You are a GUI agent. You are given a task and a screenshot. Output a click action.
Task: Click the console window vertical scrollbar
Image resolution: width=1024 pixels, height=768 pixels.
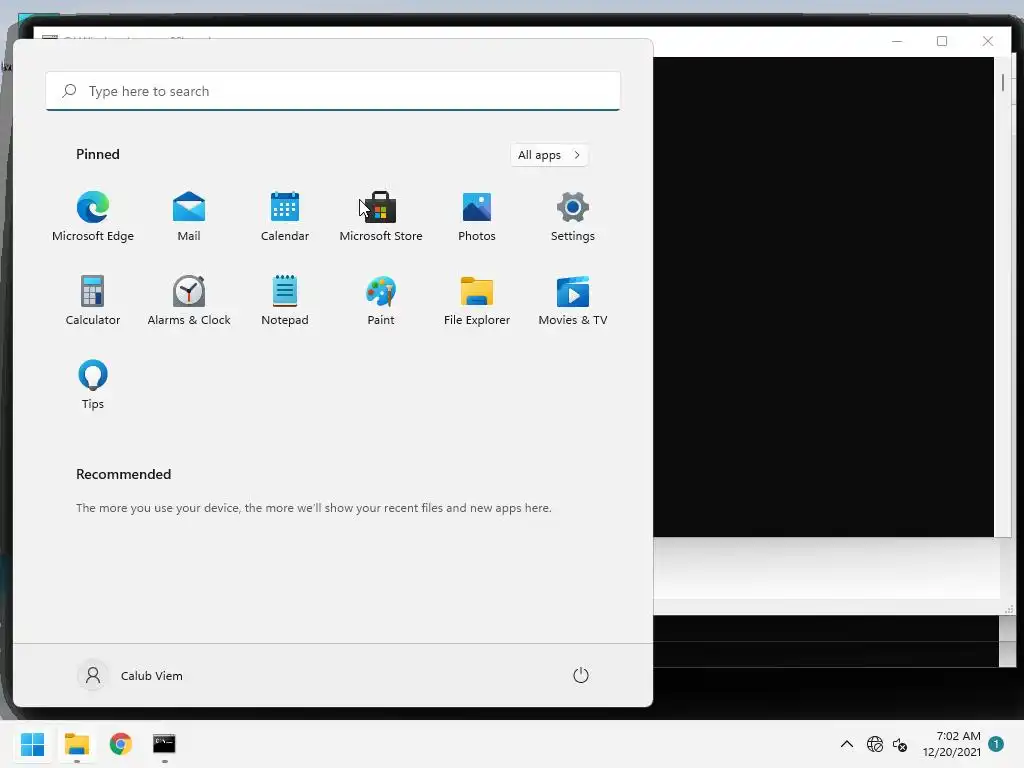click(x=1002, y=297)
